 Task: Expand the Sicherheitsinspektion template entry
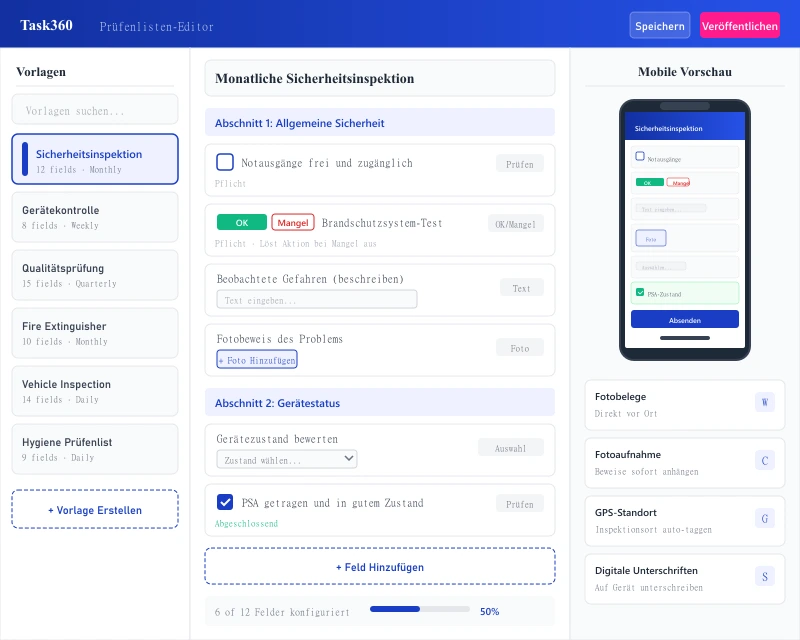point(94,158)
